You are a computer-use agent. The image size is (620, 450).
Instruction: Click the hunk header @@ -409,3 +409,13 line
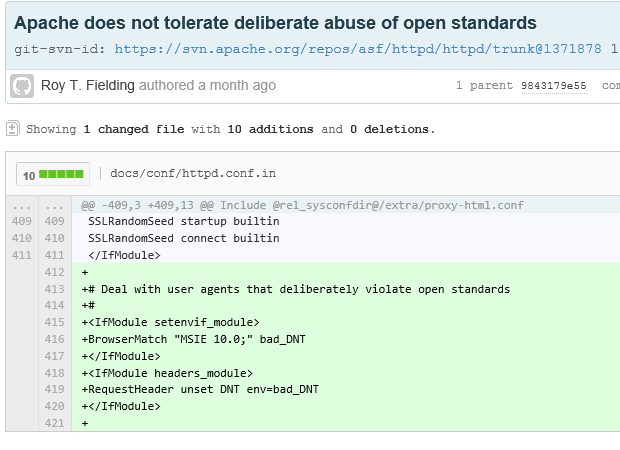302,205
